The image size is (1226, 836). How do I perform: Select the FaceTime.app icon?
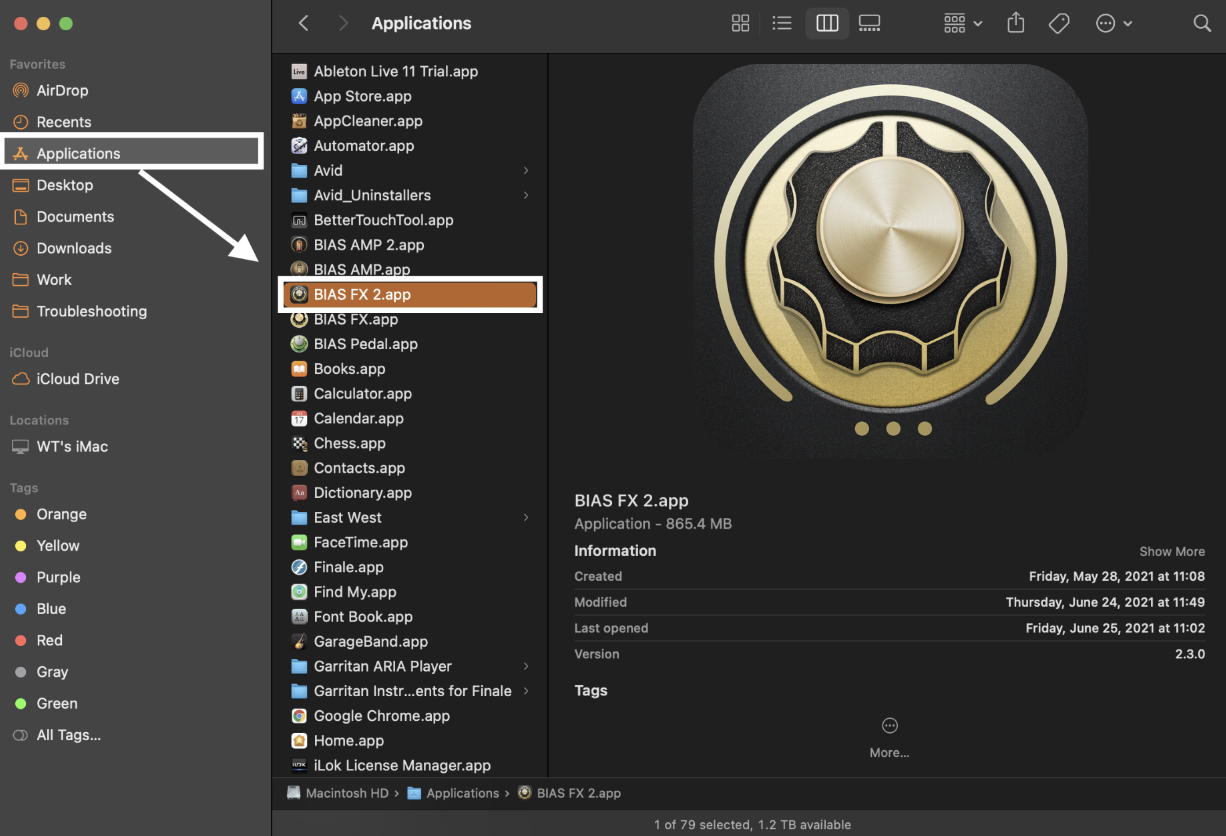point(298,543)
